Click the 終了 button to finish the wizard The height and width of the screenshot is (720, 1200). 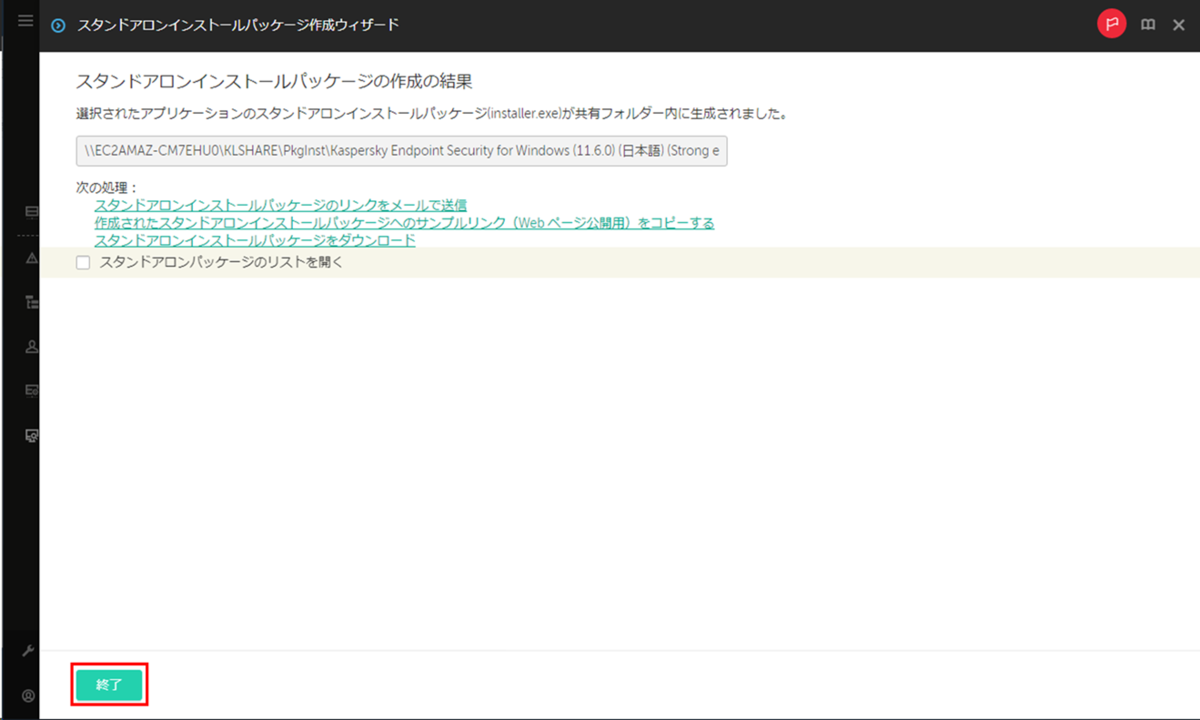coord(109,684)
